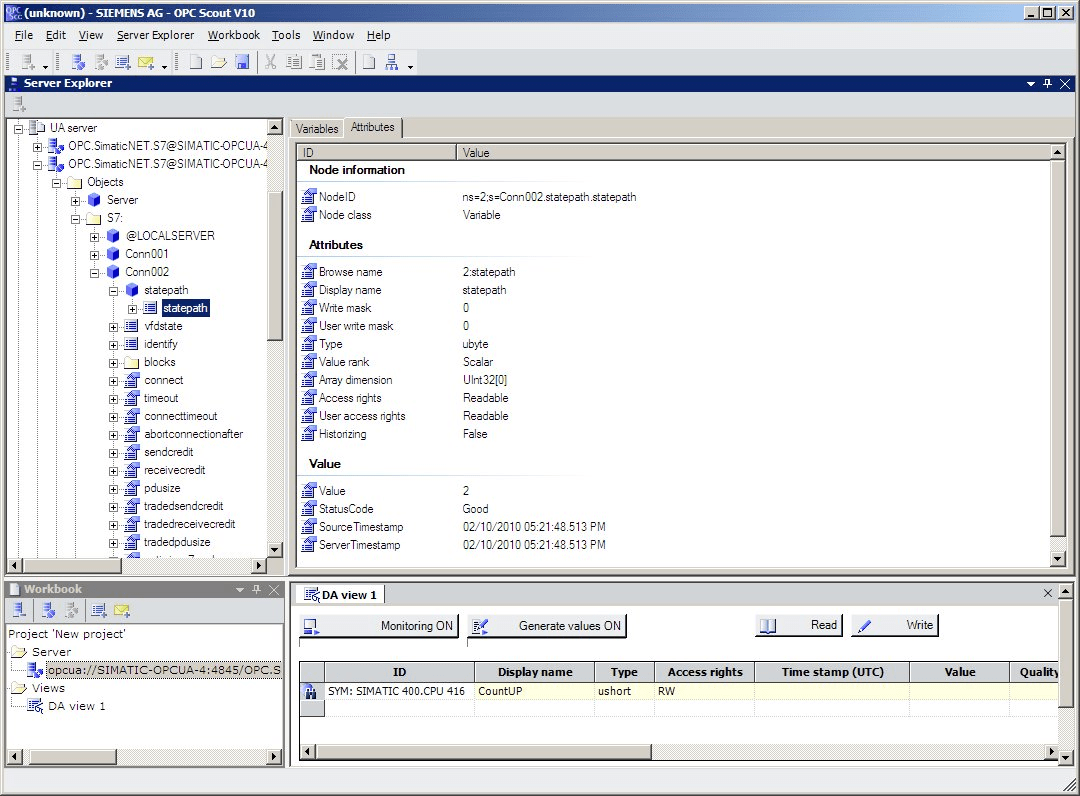The height and width of the screenshot is (796, 1080).
Task: Click the copy icon in main toolbar
Action: 294,63
